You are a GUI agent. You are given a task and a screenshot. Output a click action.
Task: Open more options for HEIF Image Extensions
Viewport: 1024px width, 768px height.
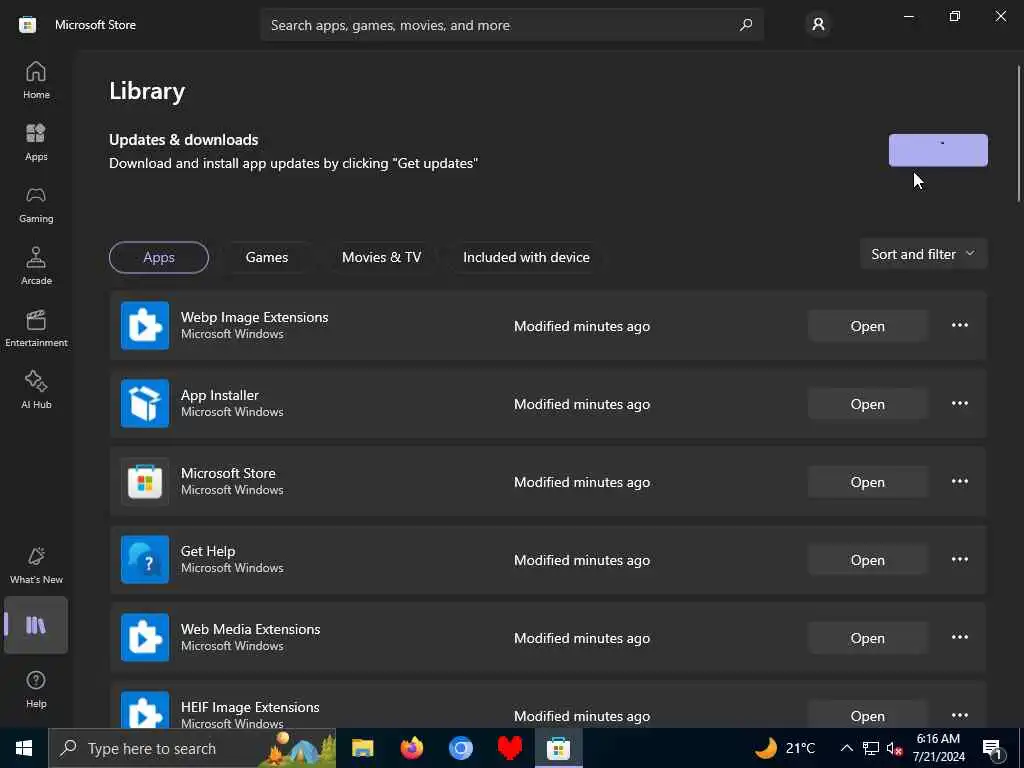click(x=959, y=715)
